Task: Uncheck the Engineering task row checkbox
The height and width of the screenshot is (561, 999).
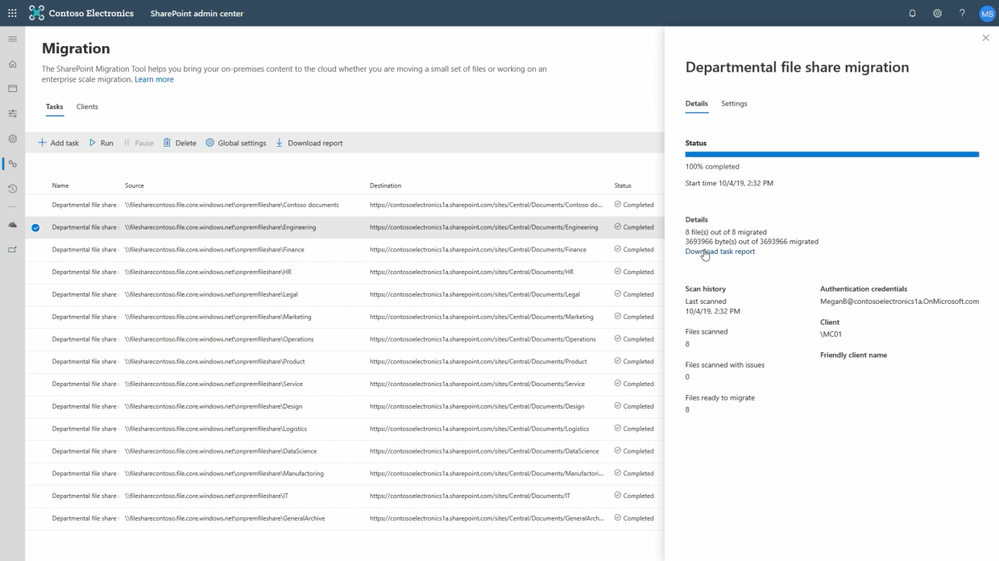Action: click(36, 227)
